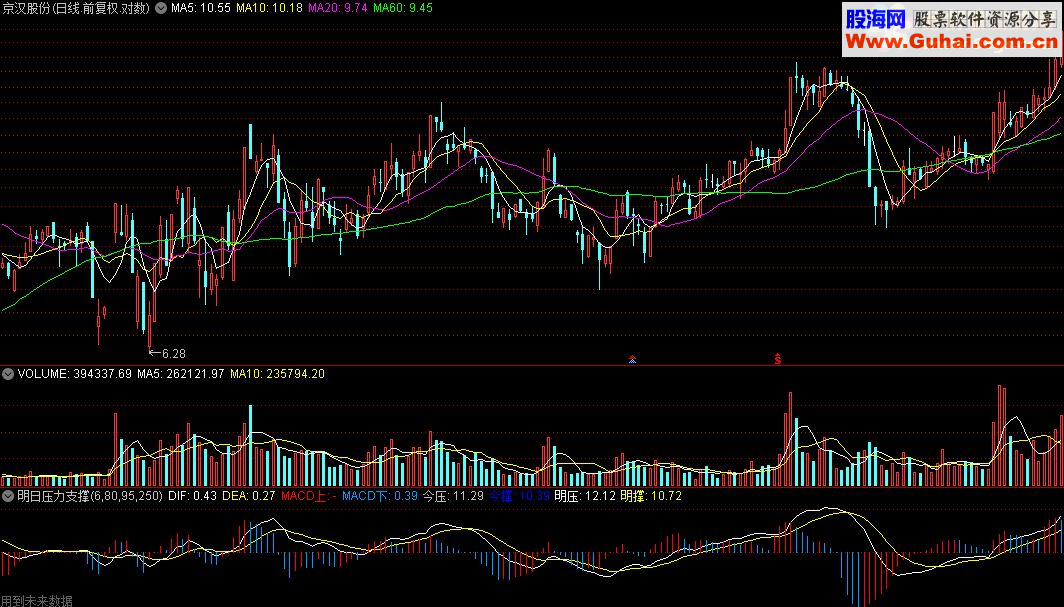Click the 用到未来数据 notice text
The height and width of the screenshot is (607, 1064).
tap(37, 600)
